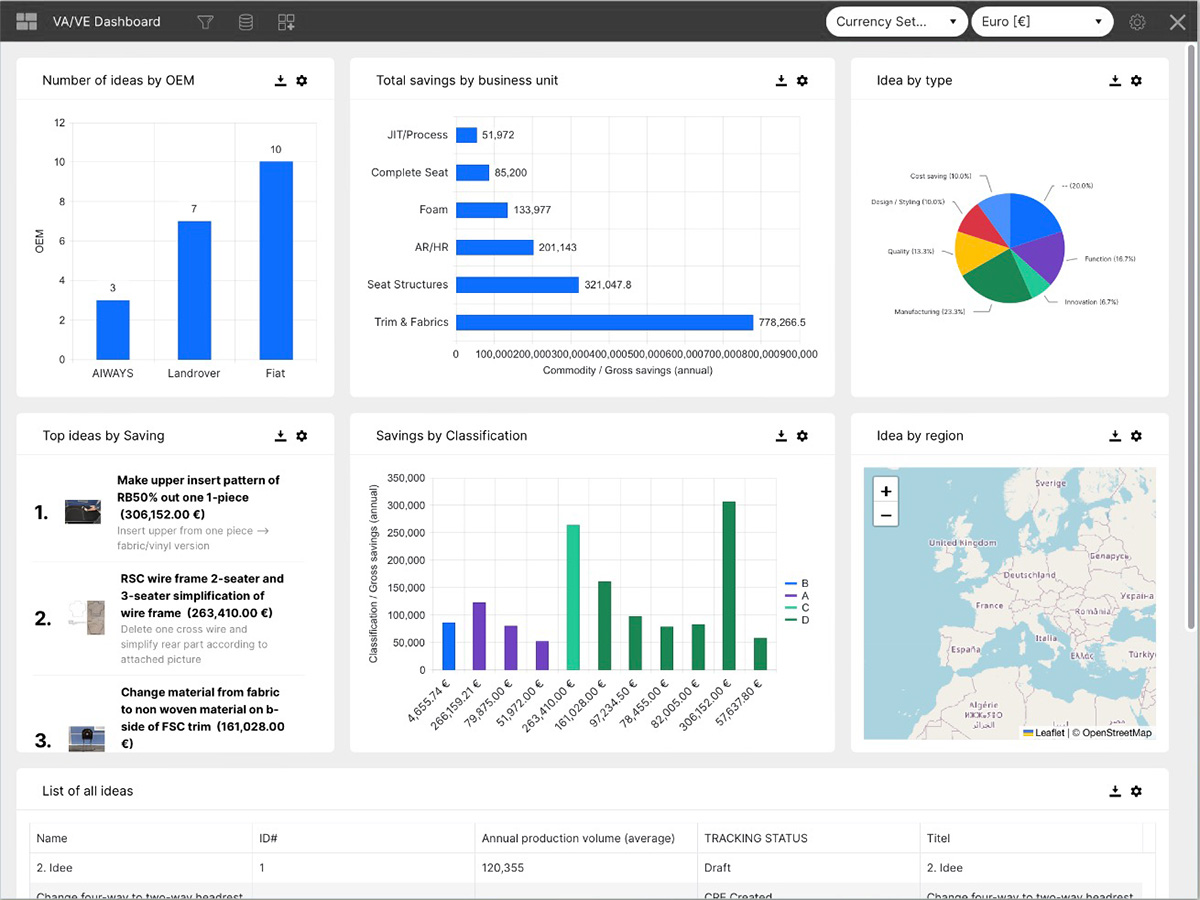Open the Currency Set dropdown
This screenshot has width=1200, height=900.
896,22
